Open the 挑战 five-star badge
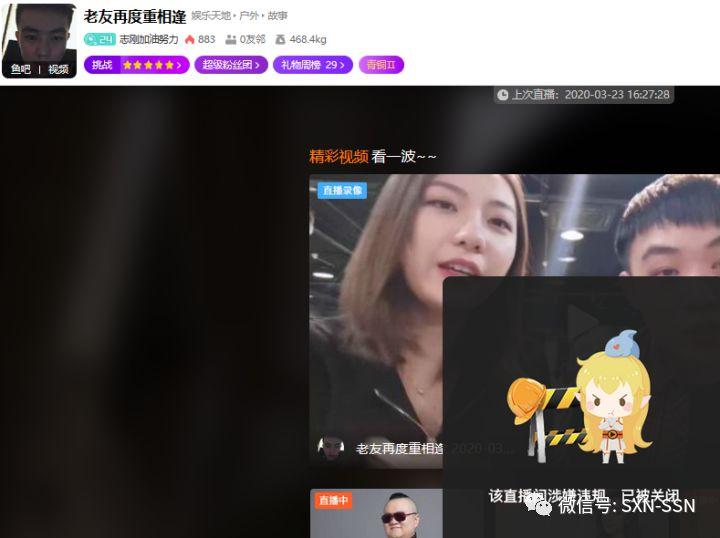Image resolution: width=720 pixels, height=538 pixels. (x=136, y=65)
